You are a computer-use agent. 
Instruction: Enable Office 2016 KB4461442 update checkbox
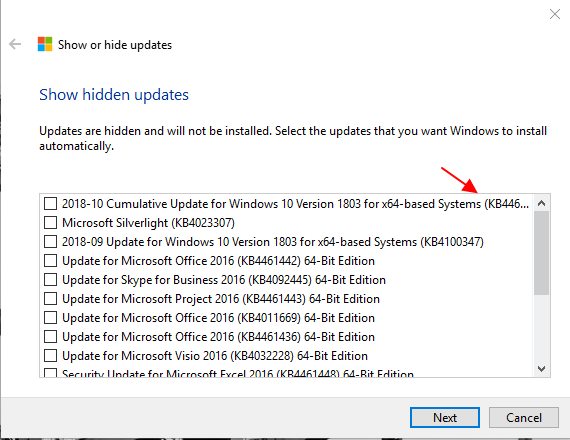point(51,261)
